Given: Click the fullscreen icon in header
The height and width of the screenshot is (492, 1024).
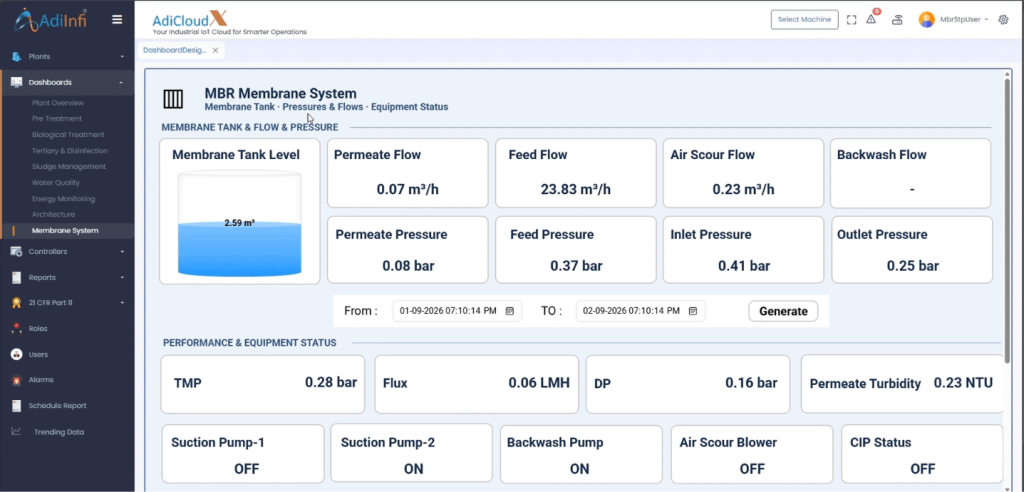Looking at the screenshot, I should 851,20.
